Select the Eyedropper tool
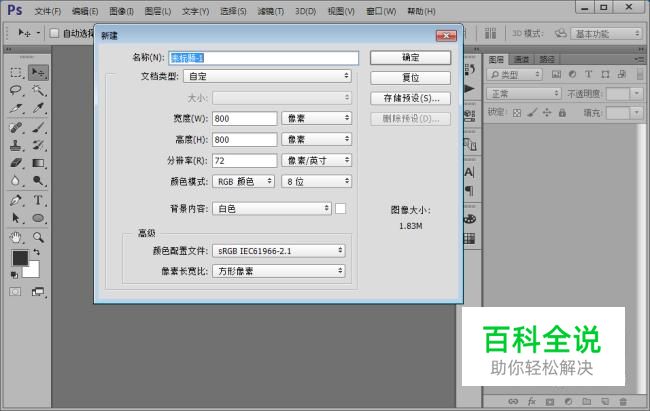Screen dimensions: 650x411 tap(38, 108)
